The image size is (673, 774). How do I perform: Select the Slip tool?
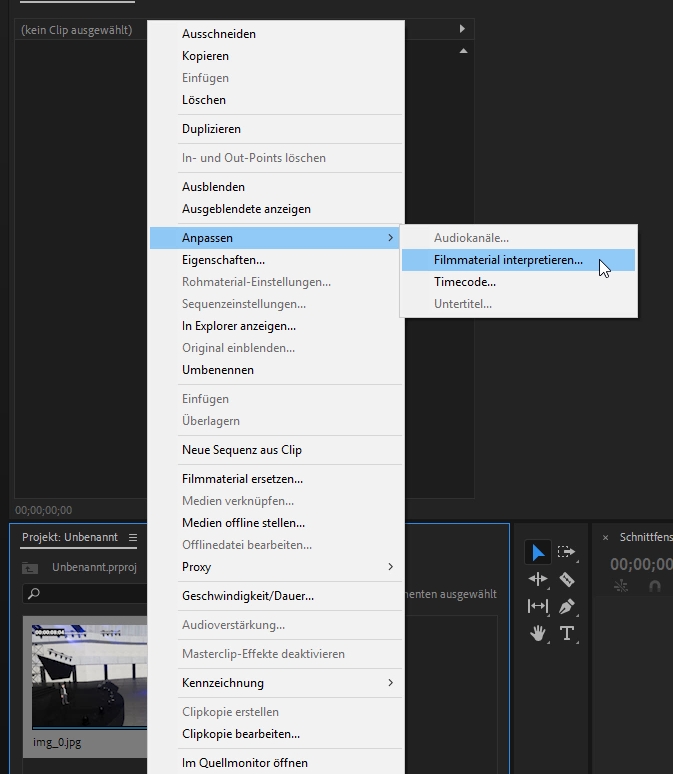coord(538,606)
